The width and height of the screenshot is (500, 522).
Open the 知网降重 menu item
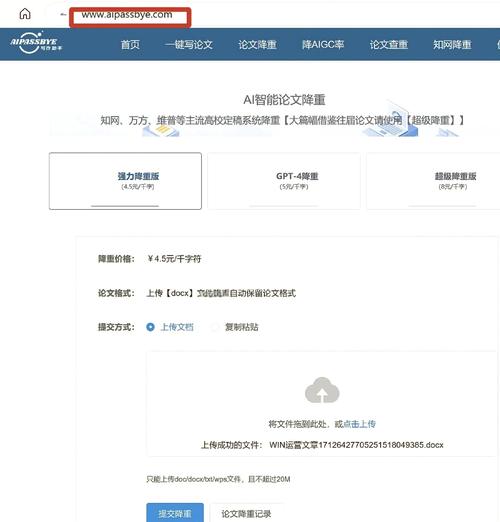point(452,45)
